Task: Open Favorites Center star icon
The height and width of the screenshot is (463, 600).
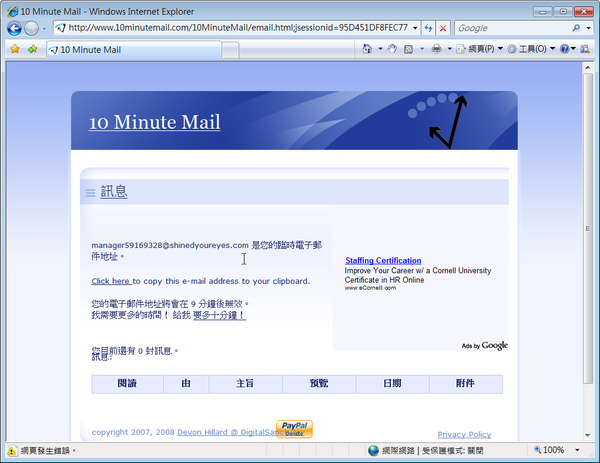Action: coord(15,49)
